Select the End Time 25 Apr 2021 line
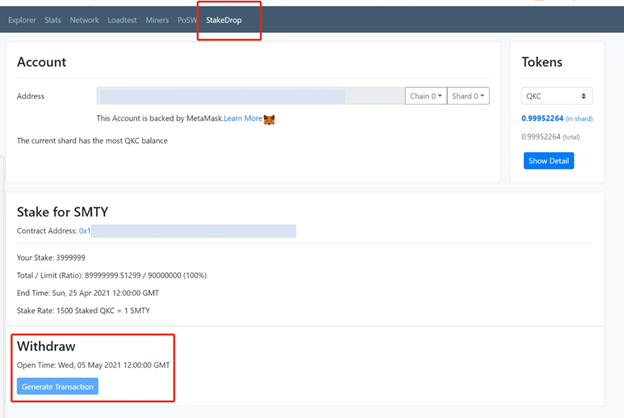Viewport: 624px width, 418px height. point(88,293)
